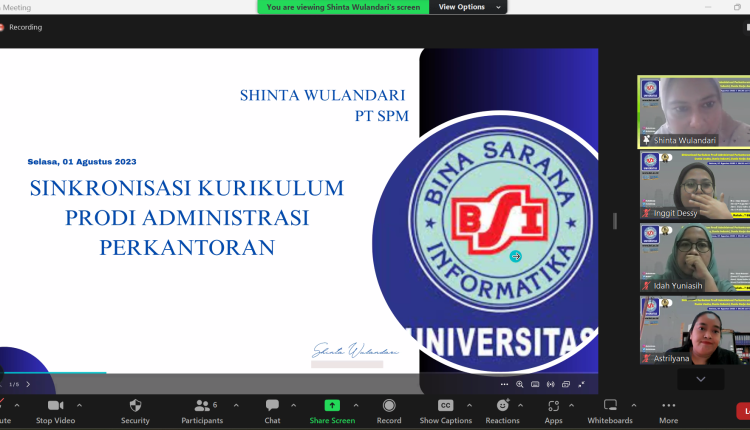Click the Shinta Wulandari signature on the slide
750x430 pixels.
(x=355, y=351)
